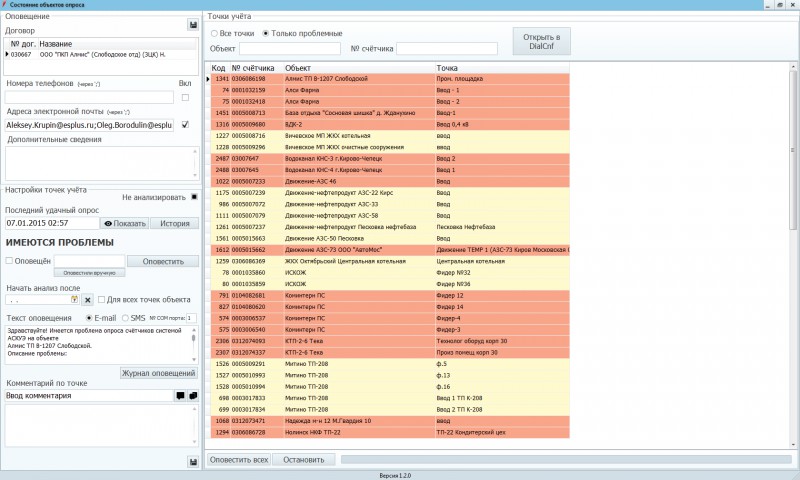The height and width of the screenshot is (480, 800).
Task: Click the Оповестить button
Action: coord(163,261)
